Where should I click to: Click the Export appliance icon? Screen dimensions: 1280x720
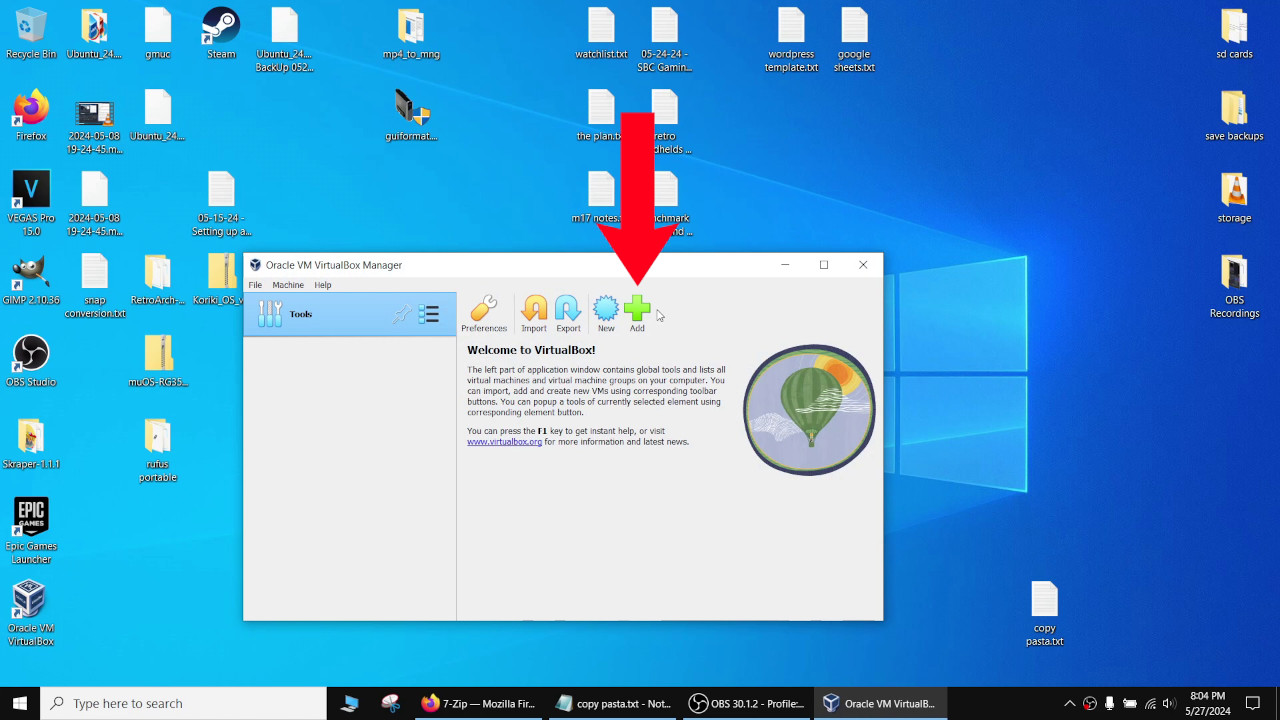pyautogui.click(x=568, y=314)
